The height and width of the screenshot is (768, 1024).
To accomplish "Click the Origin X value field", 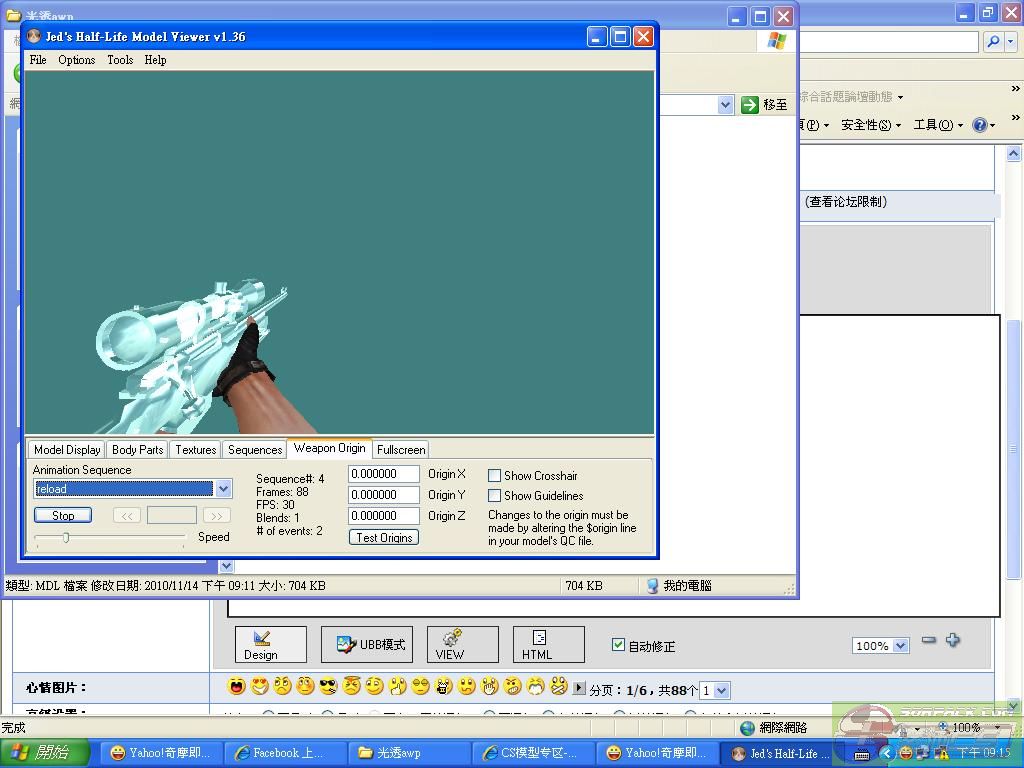I will 383,473.
